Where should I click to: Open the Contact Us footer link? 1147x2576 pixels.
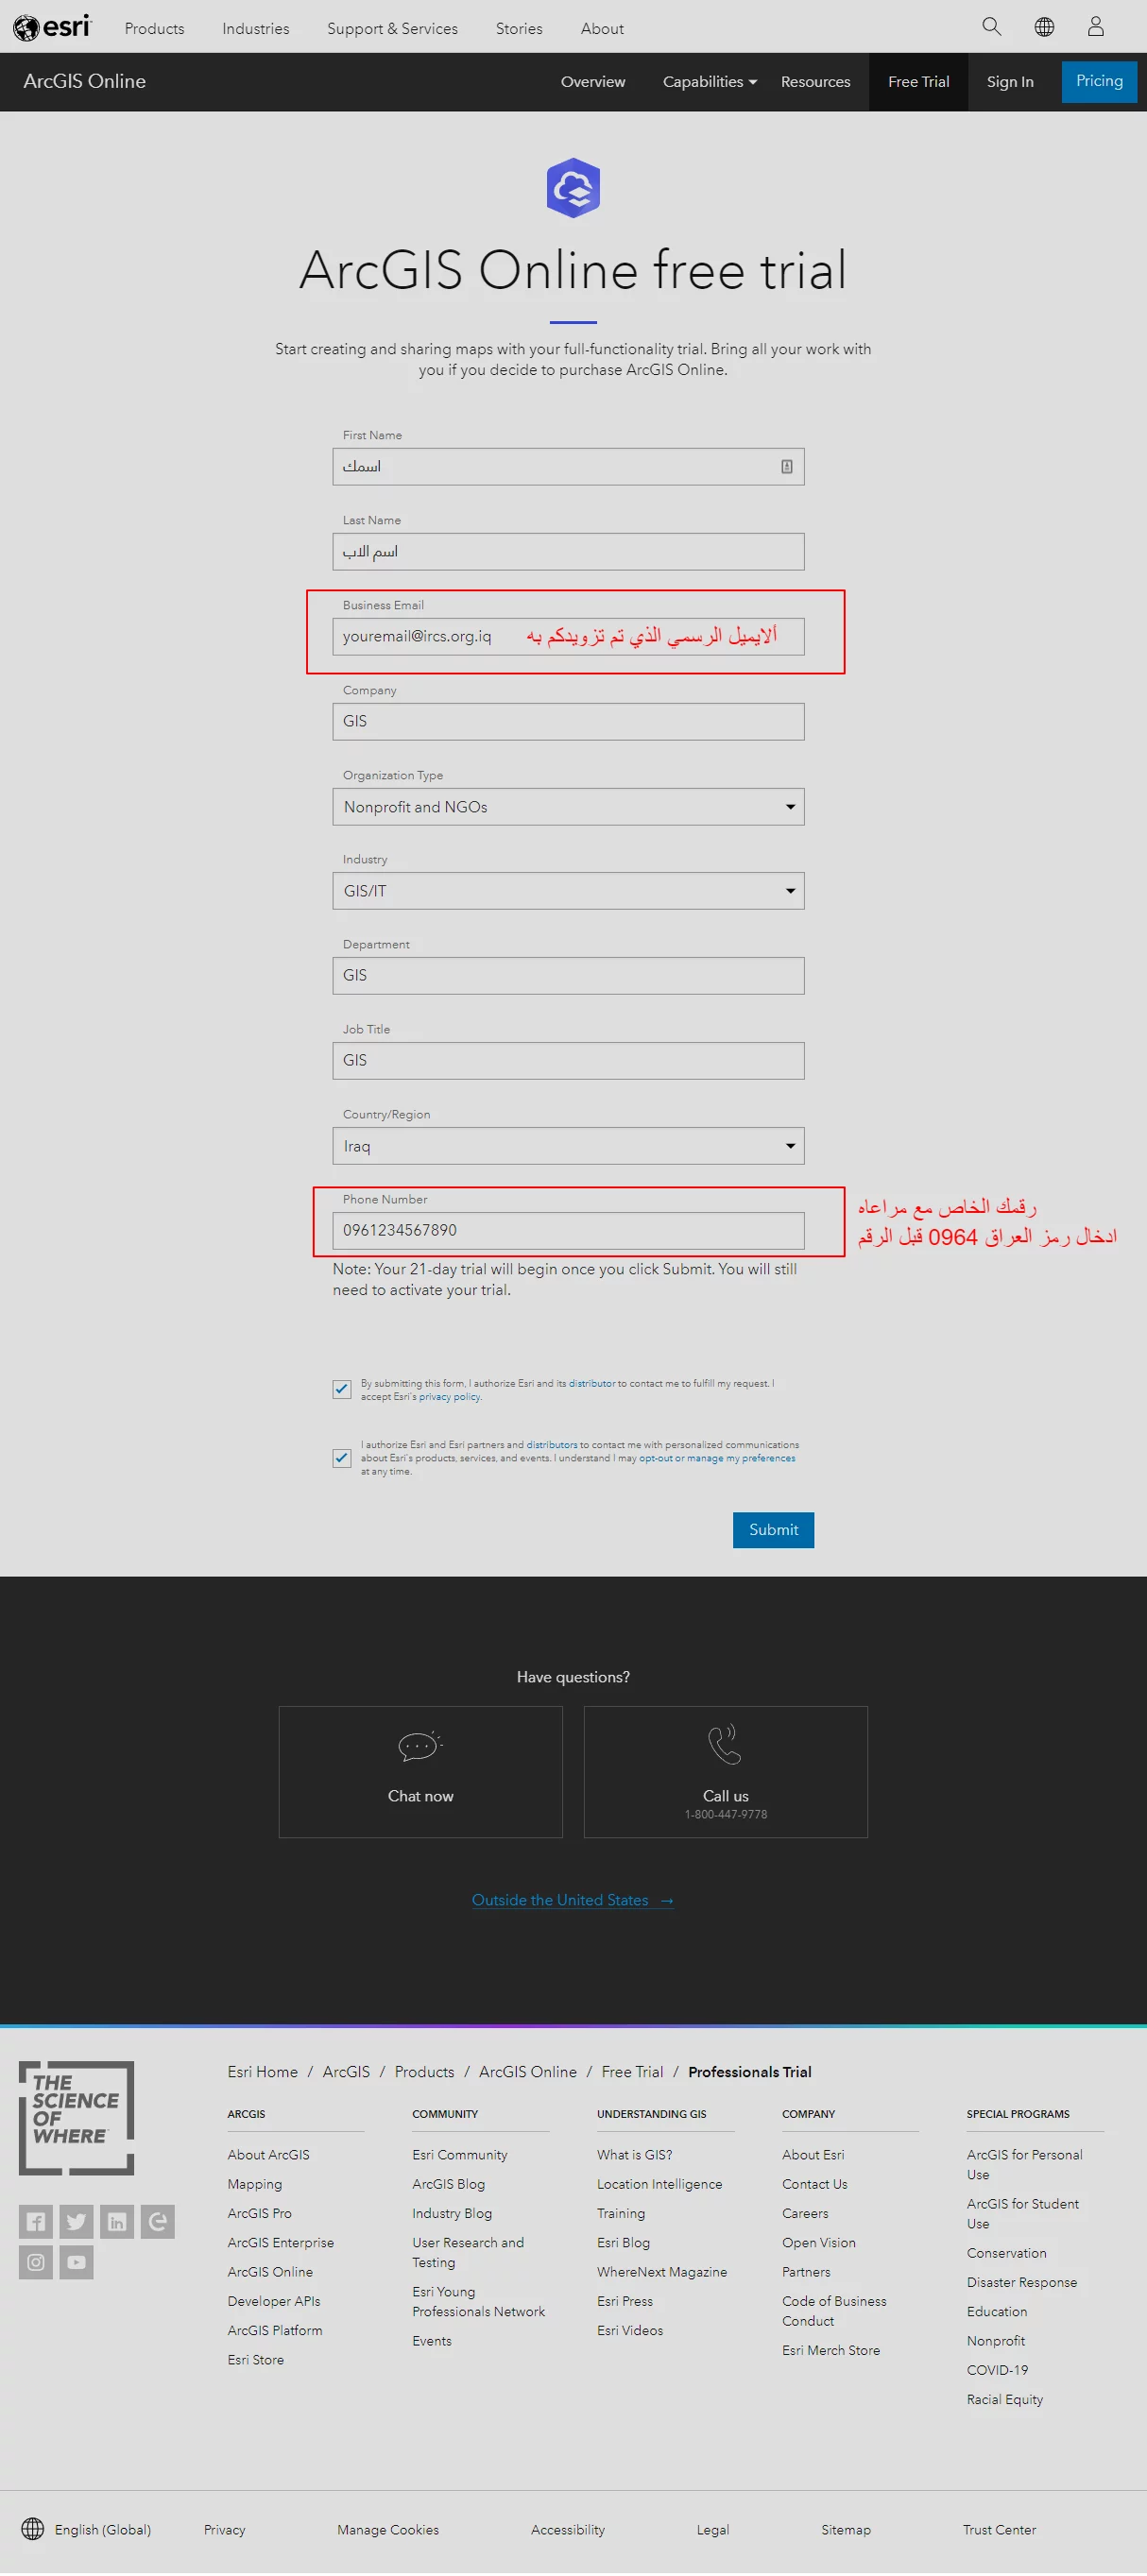coord(814,2186)
